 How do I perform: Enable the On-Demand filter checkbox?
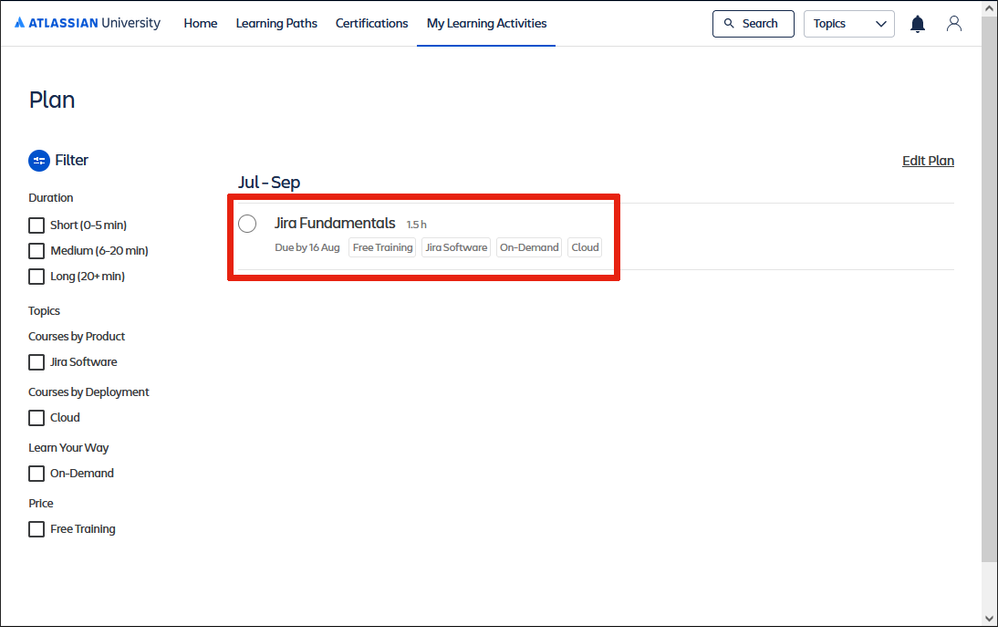pyautogui.click(x=36, y=474)
